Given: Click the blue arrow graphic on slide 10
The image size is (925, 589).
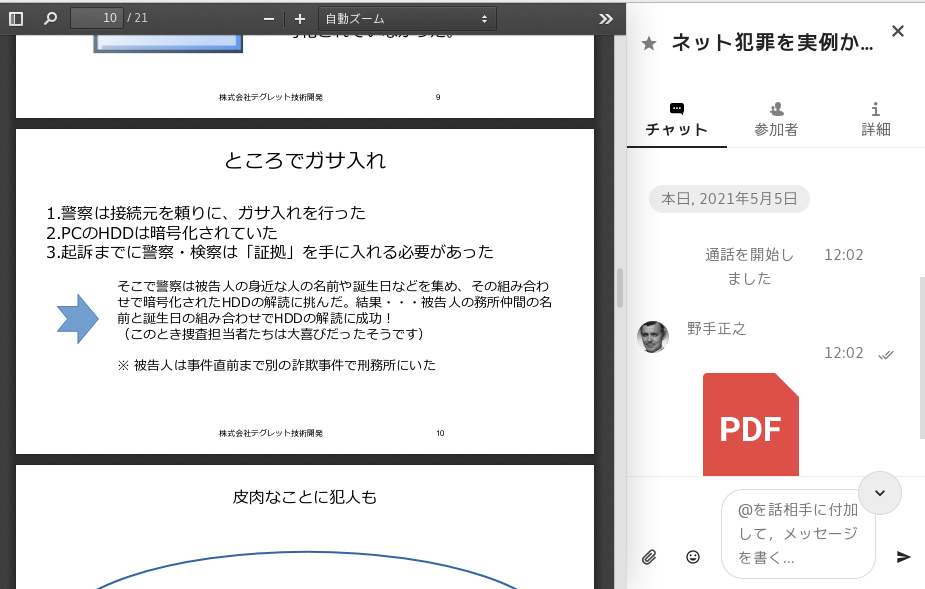Looking at the screenshot, I should point(78,319).
